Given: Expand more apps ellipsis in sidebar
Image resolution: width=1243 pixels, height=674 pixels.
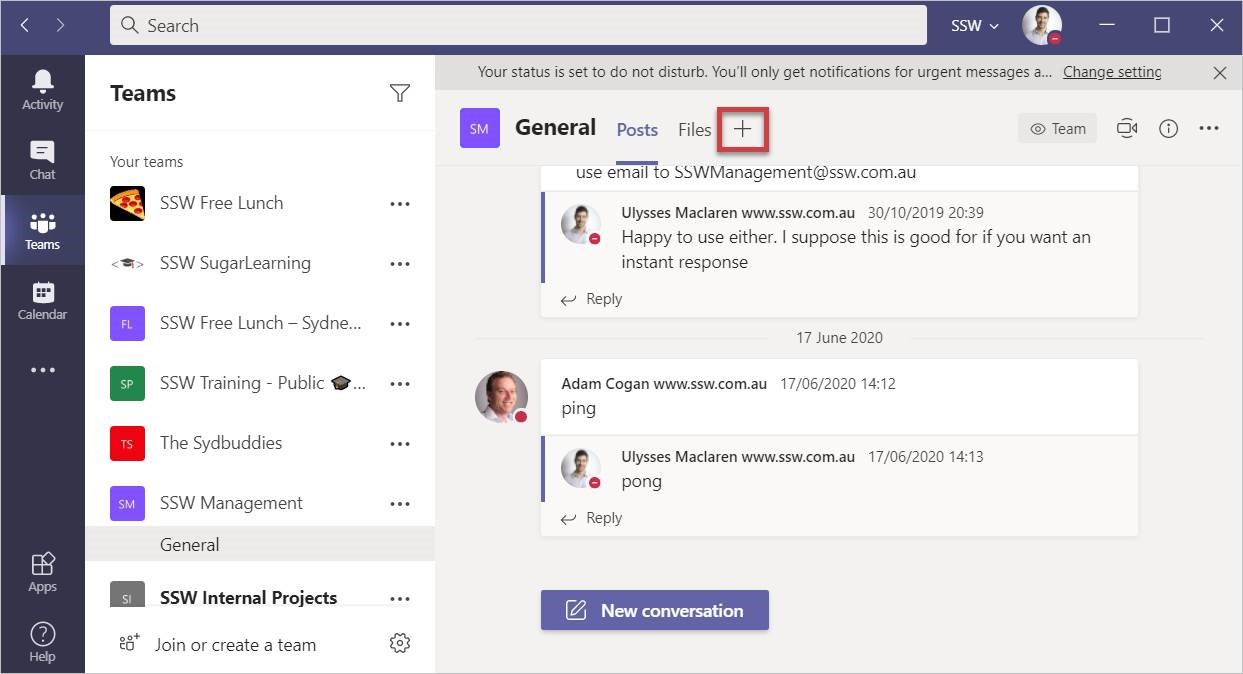Looking at the screenshot, I should coord(42,370).
